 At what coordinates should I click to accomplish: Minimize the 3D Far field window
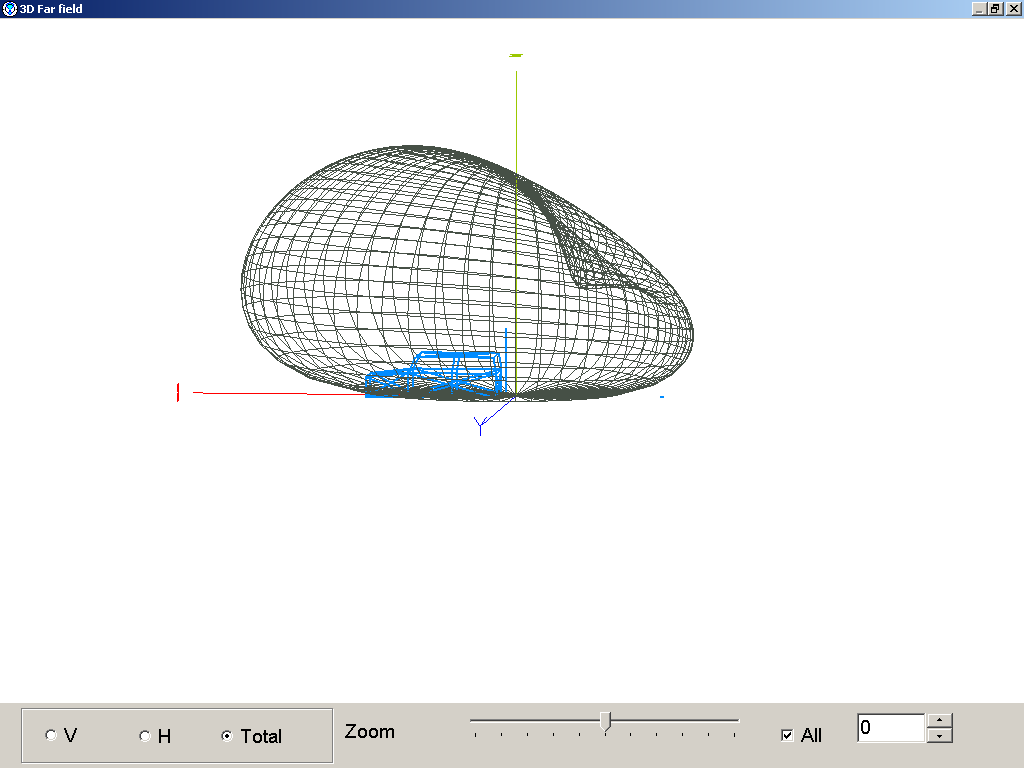pos(979,9)
